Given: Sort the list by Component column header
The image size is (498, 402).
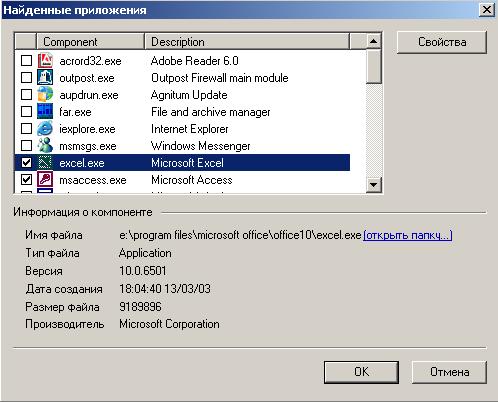Looking at the screenshot, I should (90, 42).
